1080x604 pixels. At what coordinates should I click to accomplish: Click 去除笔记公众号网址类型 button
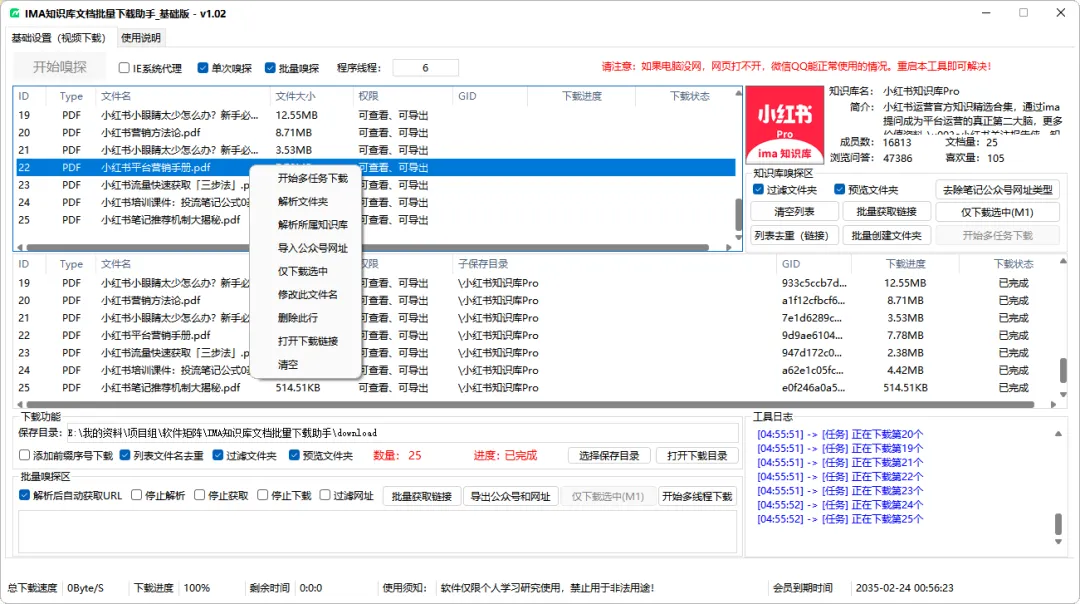(x=997, y=189)
